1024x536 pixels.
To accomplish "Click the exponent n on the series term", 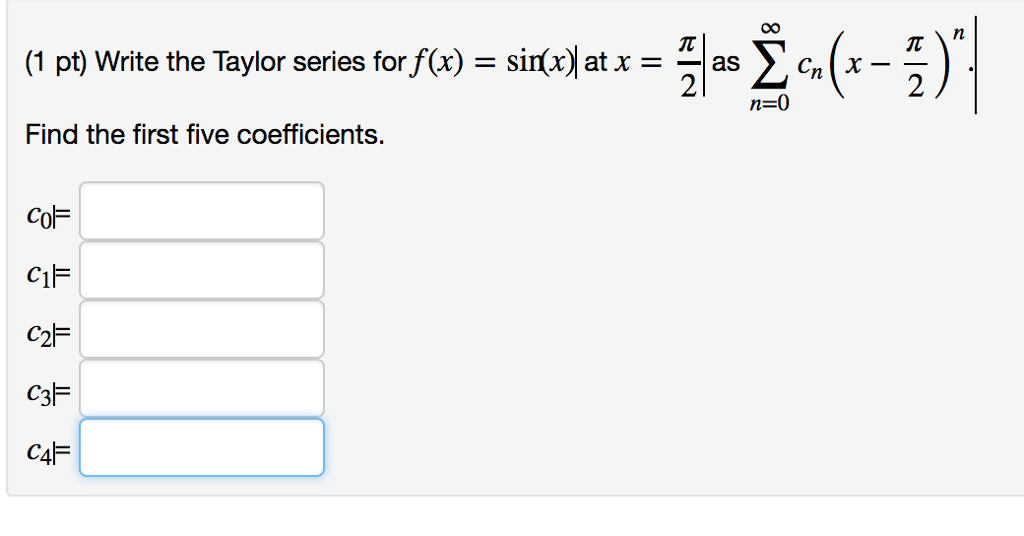I will coord(958,34).
